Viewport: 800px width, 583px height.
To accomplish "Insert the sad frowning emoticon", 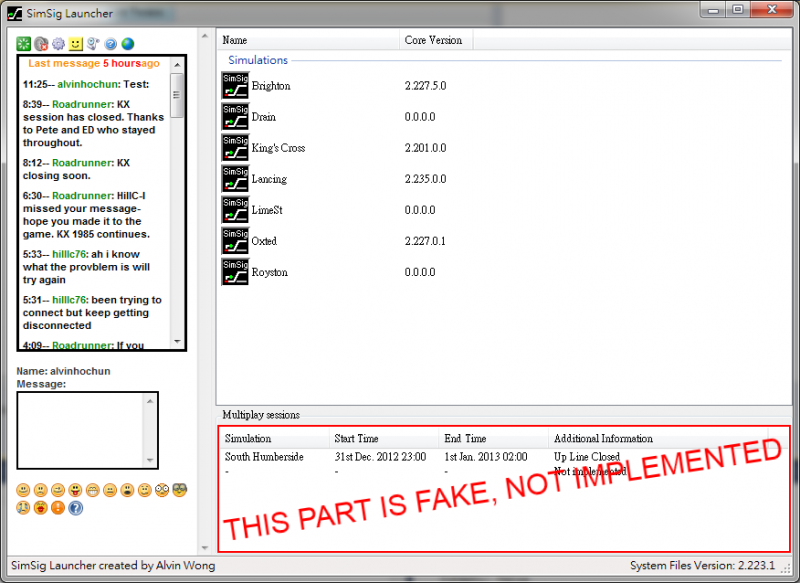I will pos(41,491).
